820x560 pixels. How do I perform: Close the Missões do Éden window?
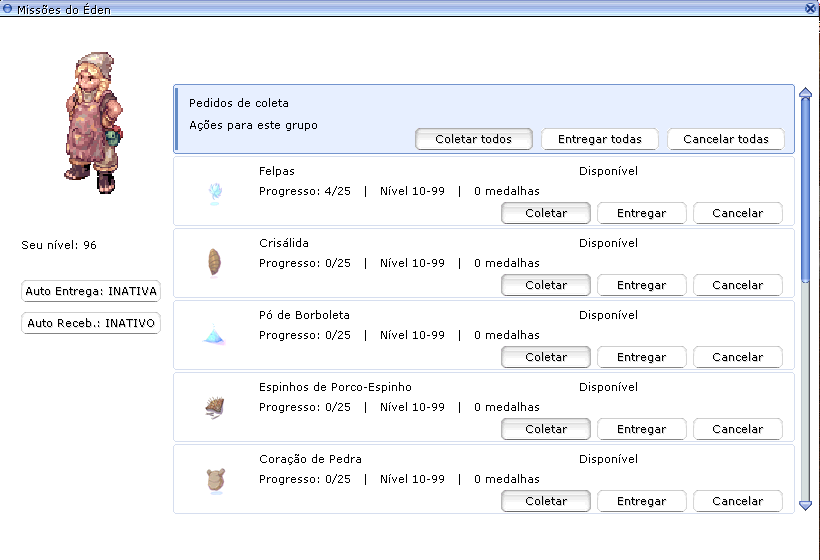click(x=811, y=8)
